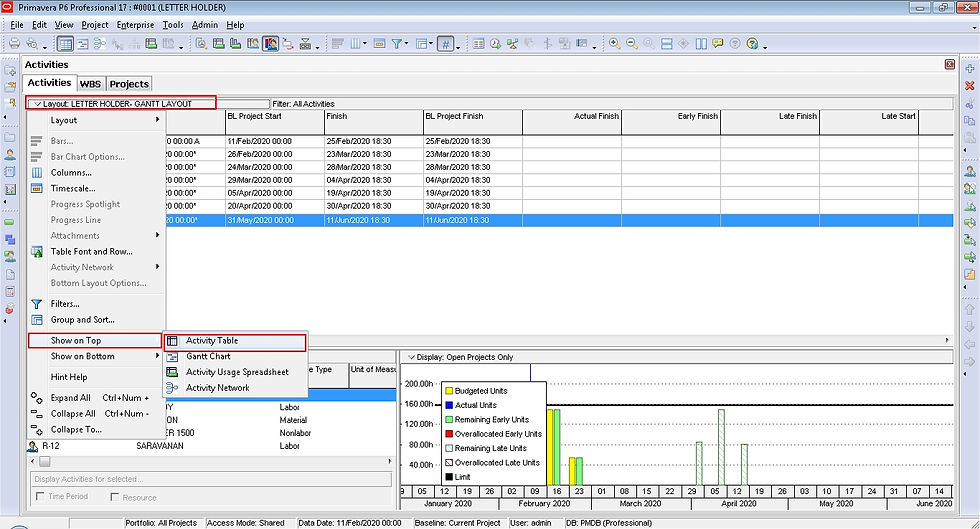
Task: Click the horizontal split layout icon
Action: coord(666,44)
